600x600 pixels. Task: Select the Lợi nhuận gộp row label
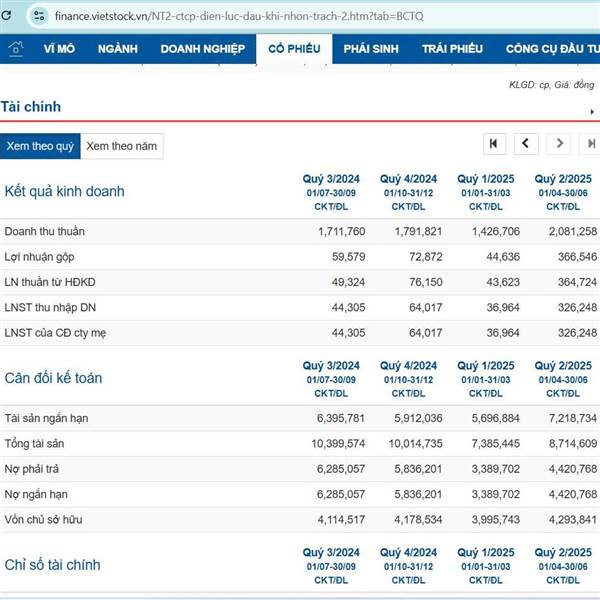(x=39, y=257)
